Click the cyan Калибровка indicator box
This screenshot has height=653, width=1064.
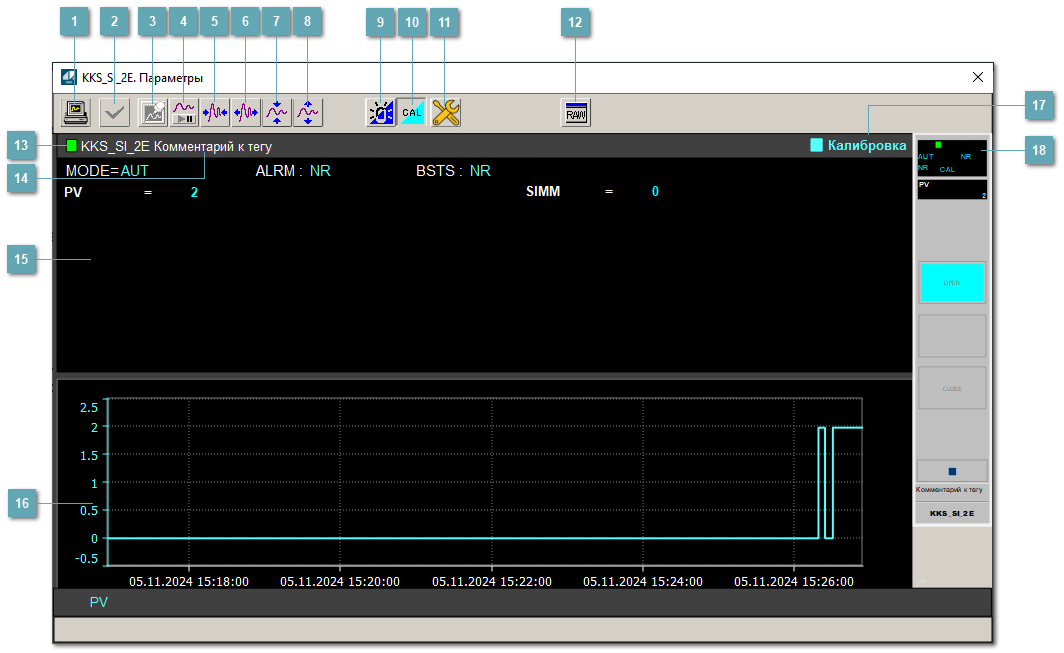[x=816, y=146]
